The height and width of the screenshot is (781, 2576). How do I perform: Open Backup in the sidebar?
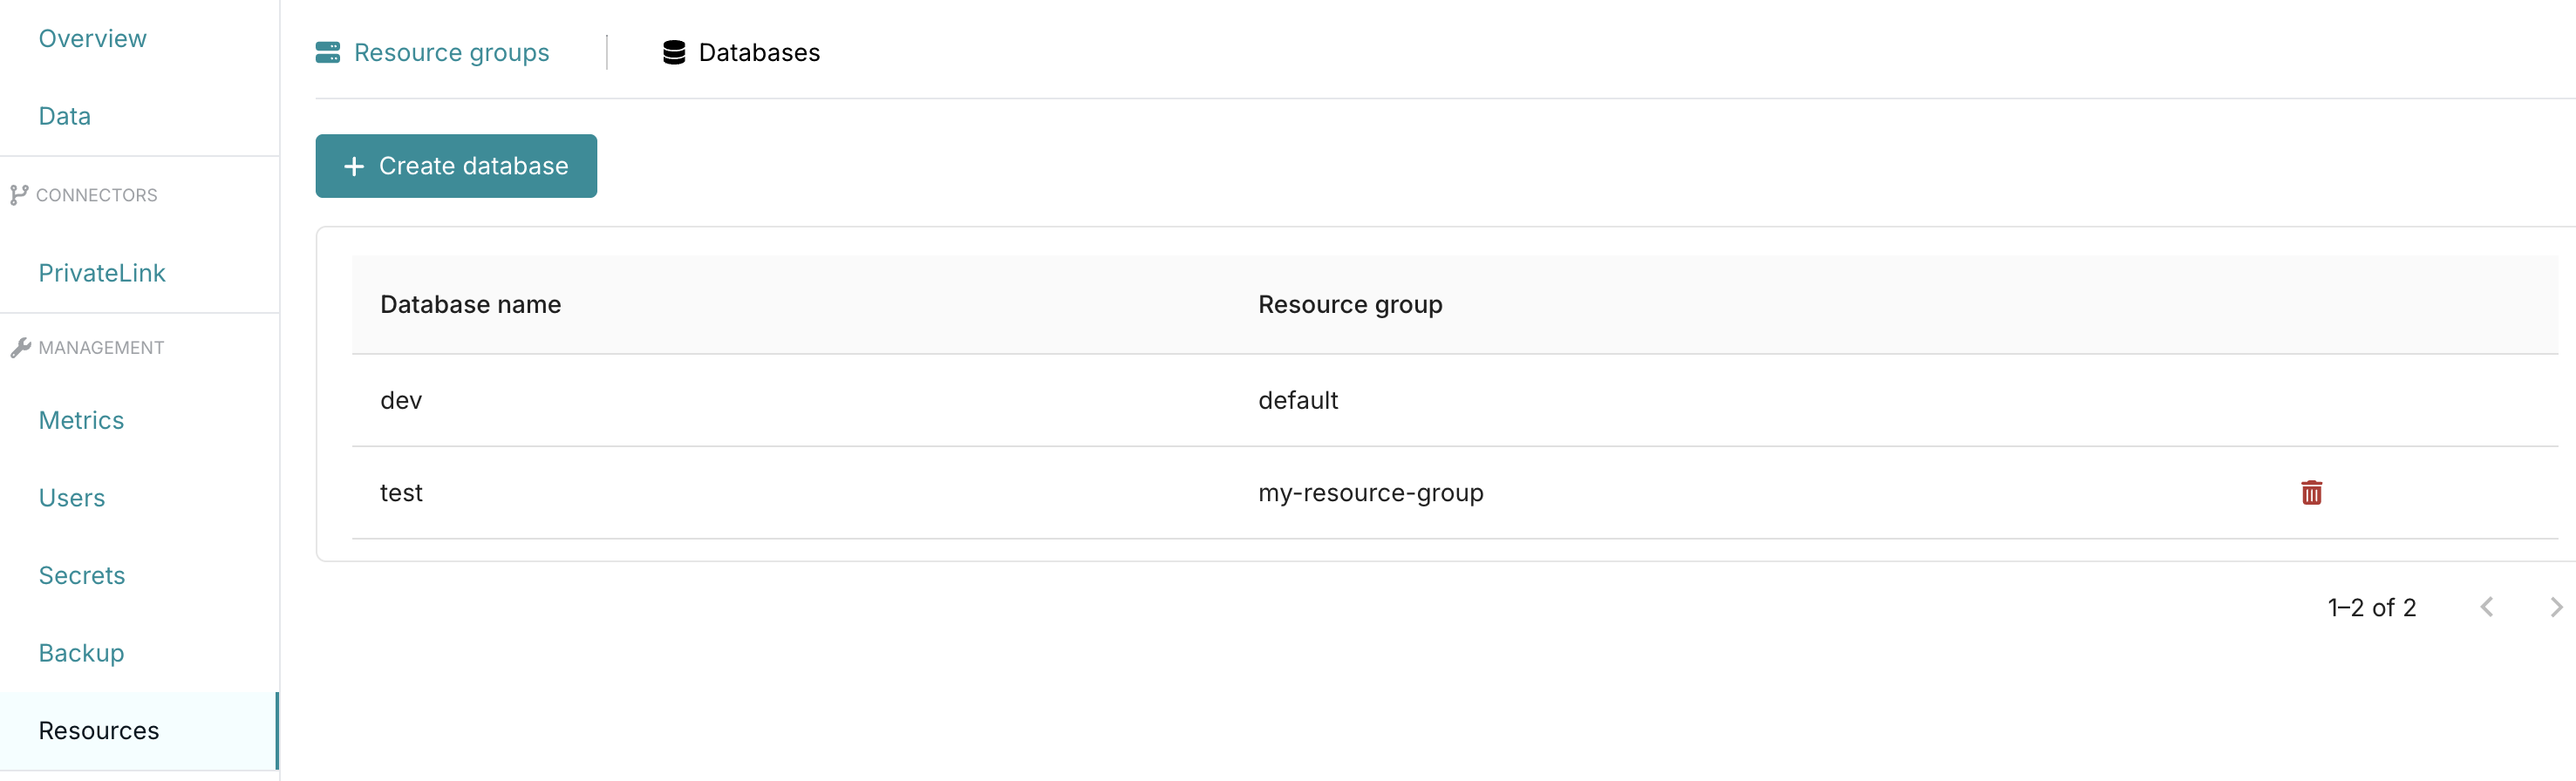[x=81, y=653]
